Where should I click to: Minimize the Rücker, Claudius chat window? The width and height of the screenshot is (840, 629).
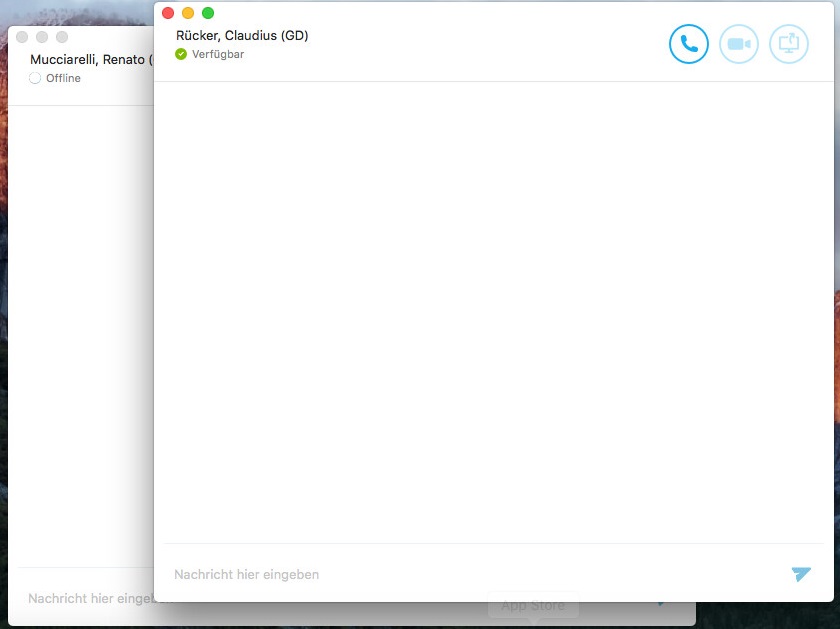coord(188,13)
